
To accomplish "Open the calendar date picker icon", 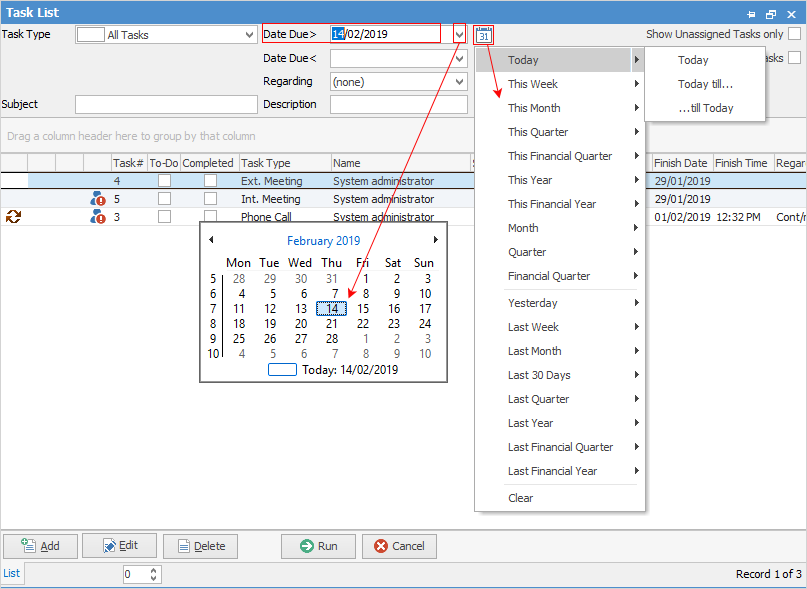I will click(x=483, y=33).
